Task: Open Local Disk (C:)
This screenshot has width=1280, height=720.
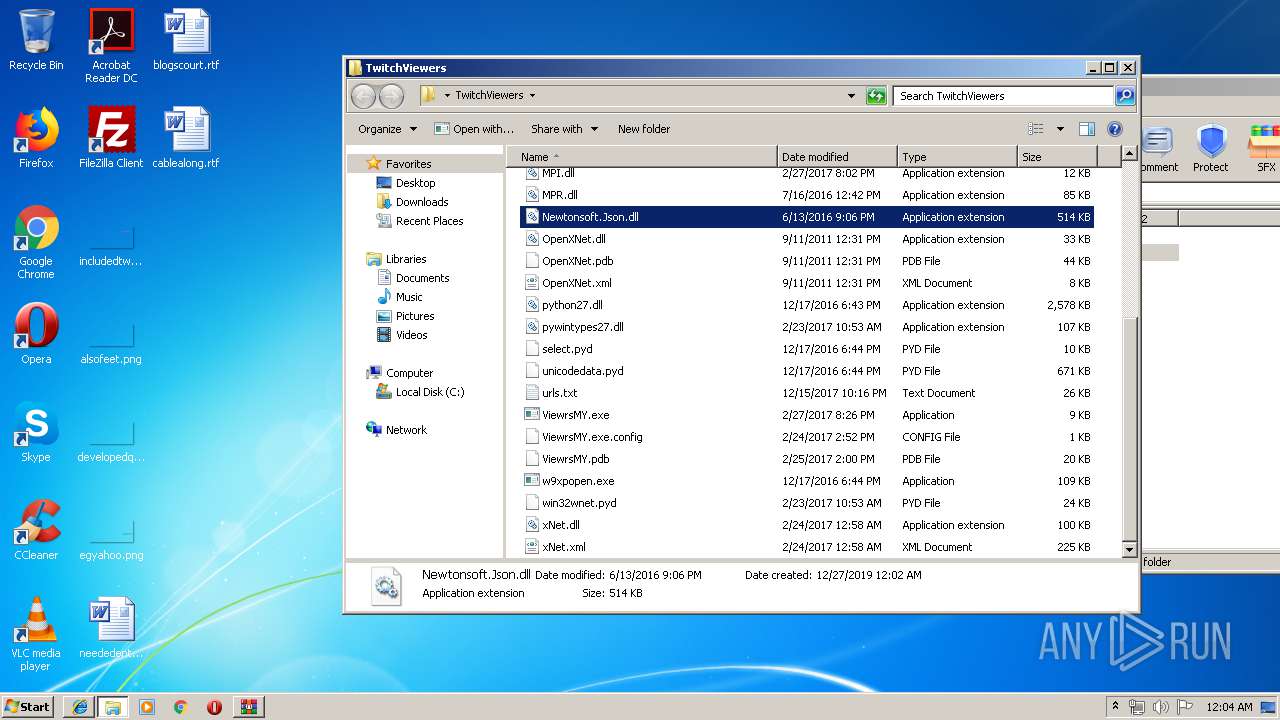Action: coord(430,392)
